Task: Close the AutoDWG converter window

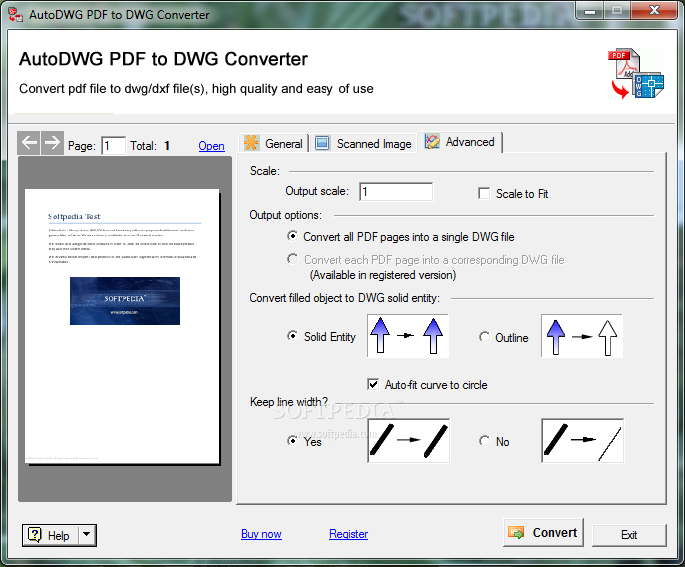Action: pos(654,10)
